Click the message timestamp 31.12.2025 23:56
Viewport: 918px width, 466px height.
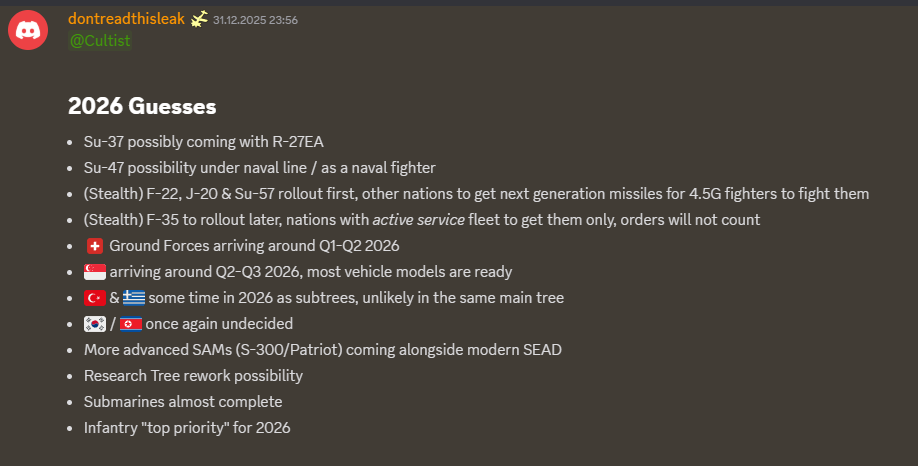pyautogui.click(x=255, y=20)
